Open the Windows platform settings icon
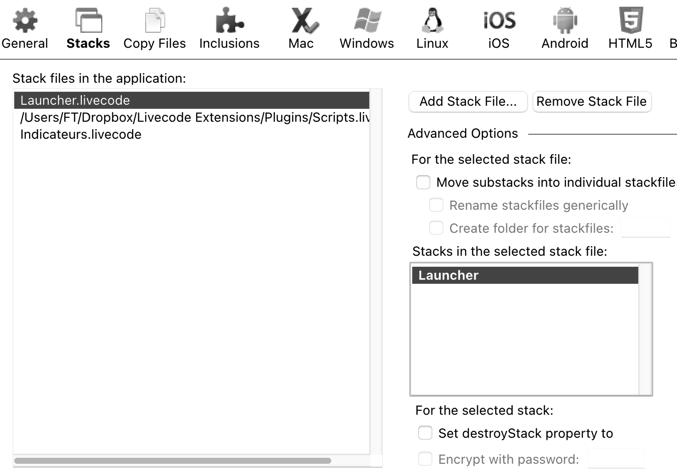677x472 pixels. pos(366,21)
